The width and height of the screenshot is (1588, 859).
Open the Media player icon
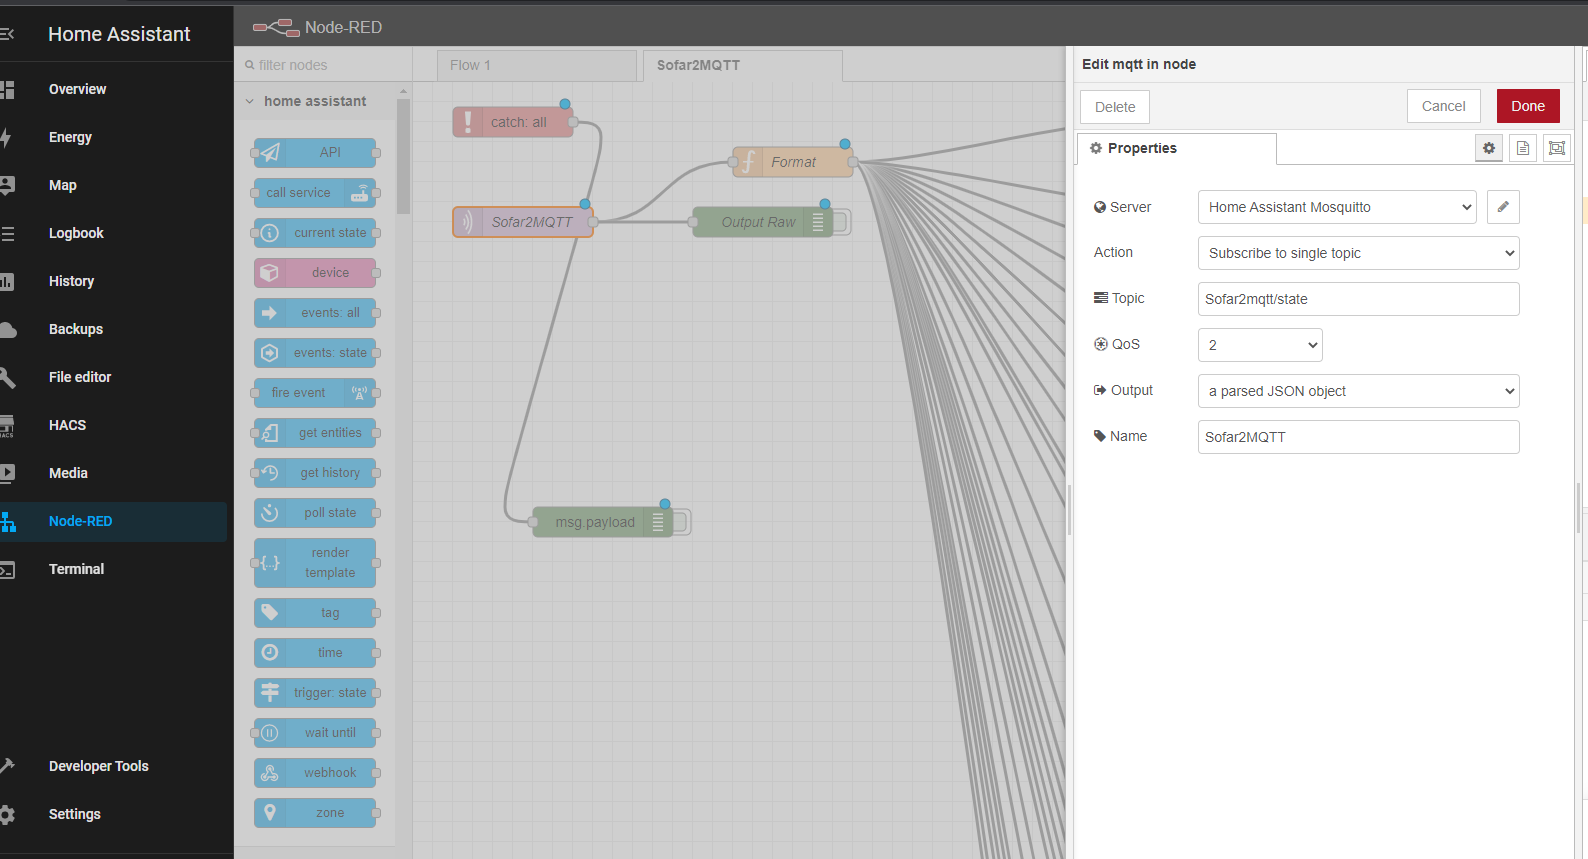point(7,473)
